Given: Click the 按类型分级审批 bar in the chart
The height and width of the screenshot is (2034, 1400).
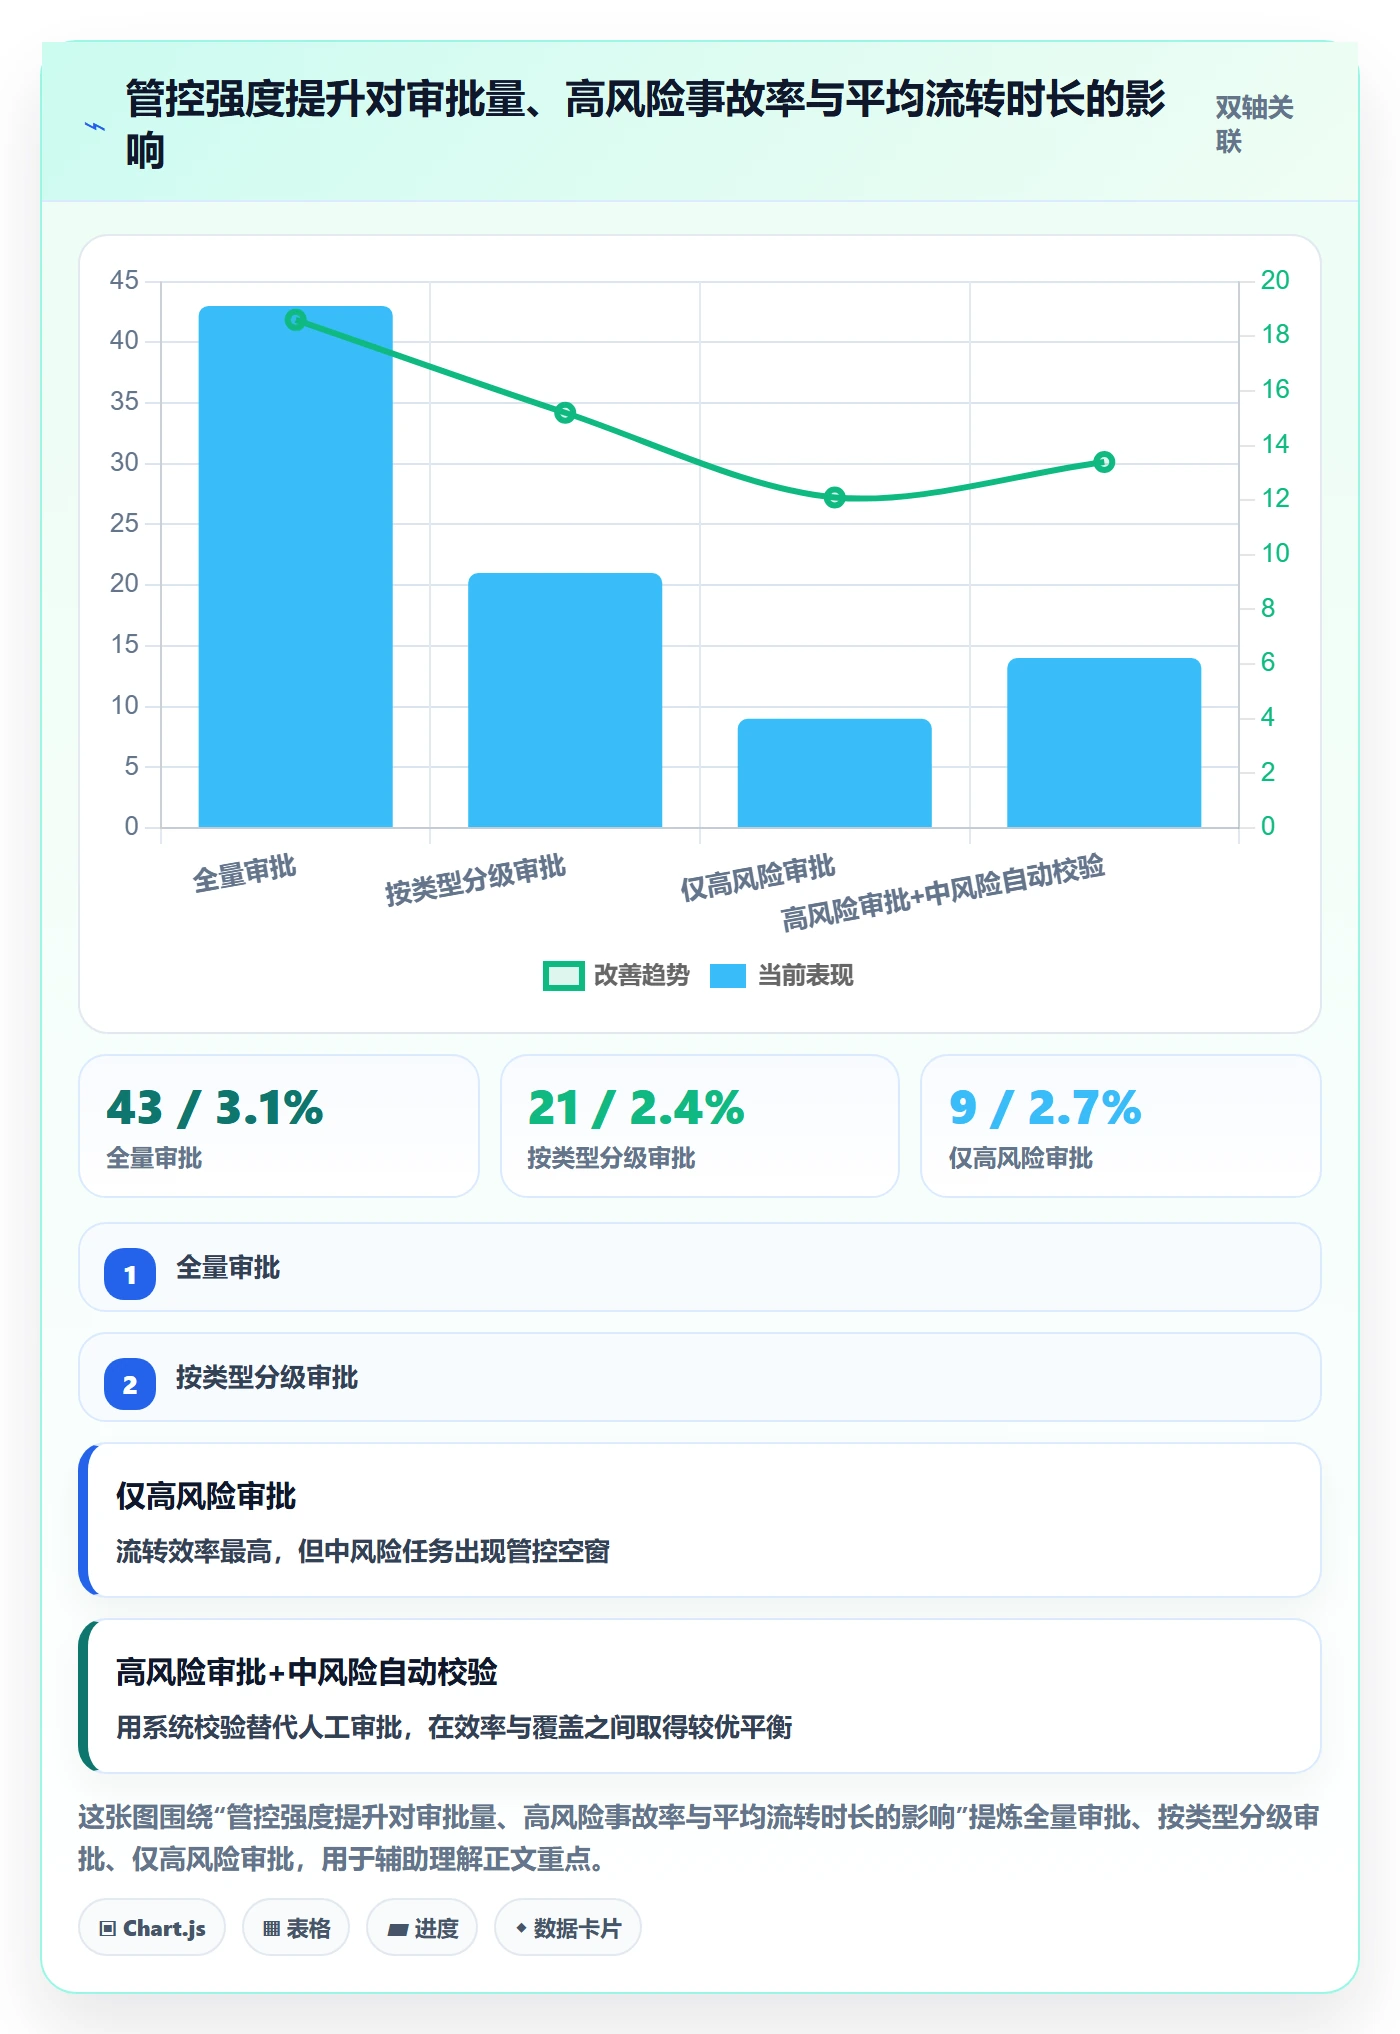Looking at the screenshot, I should point(565,700).
